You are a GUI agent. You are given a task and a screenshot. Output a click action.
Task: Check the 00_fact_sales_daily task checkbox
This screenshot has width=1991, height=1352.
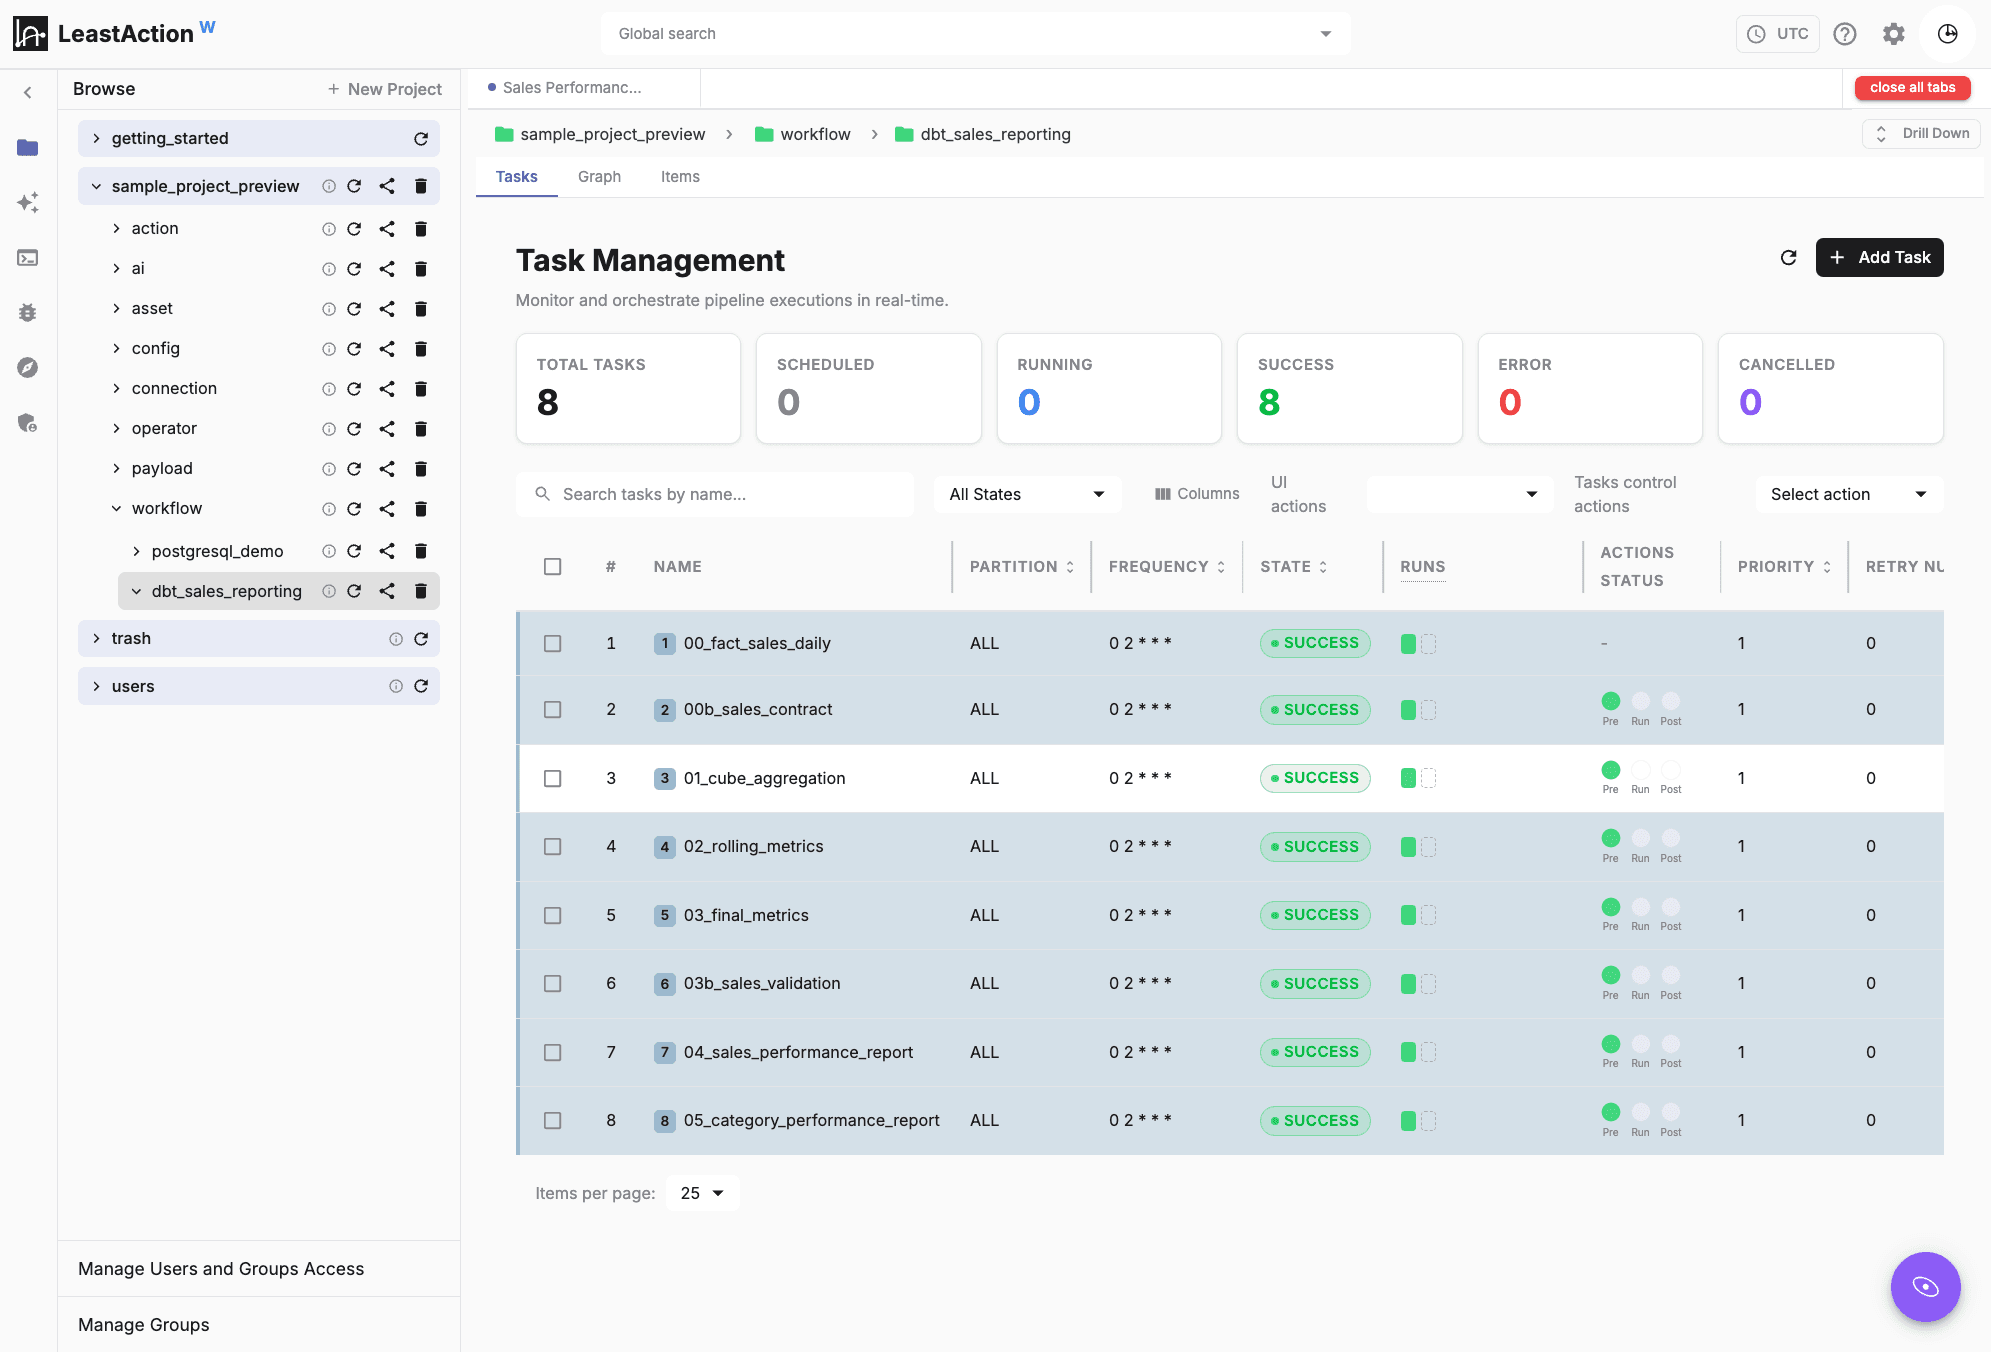point(552,644)
